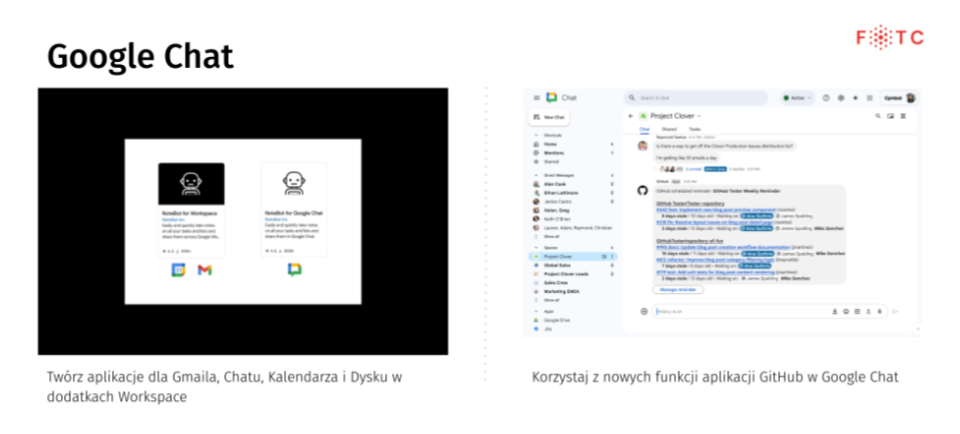Click the Manage reminder button

pos(678,290)
